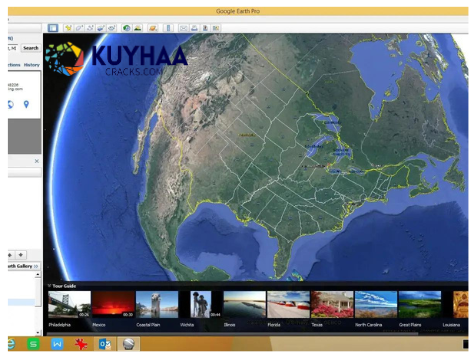Click the sidebar scrollbar up arrow
The width and height of the screenshot is (469, 361).
(38, 275)
